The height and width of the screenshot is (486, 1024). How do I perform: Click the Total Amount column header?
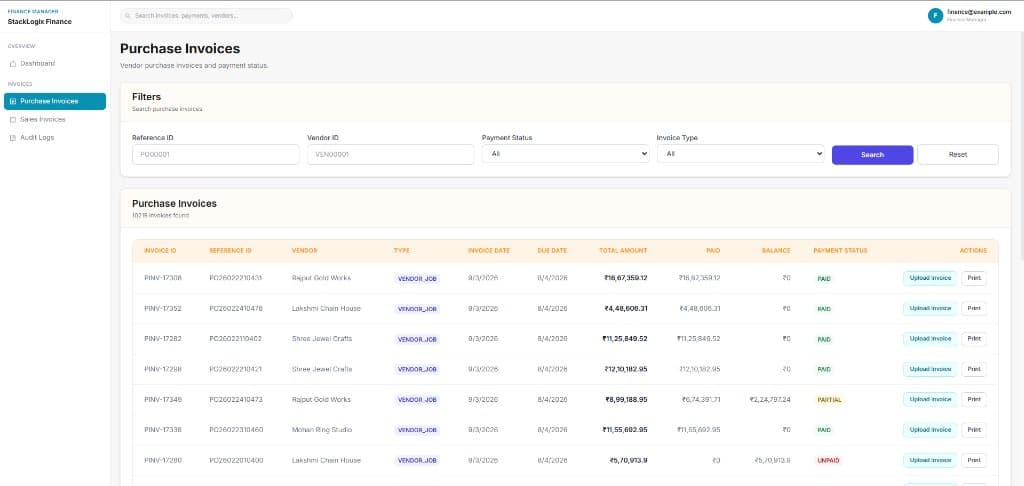[624, 251]
